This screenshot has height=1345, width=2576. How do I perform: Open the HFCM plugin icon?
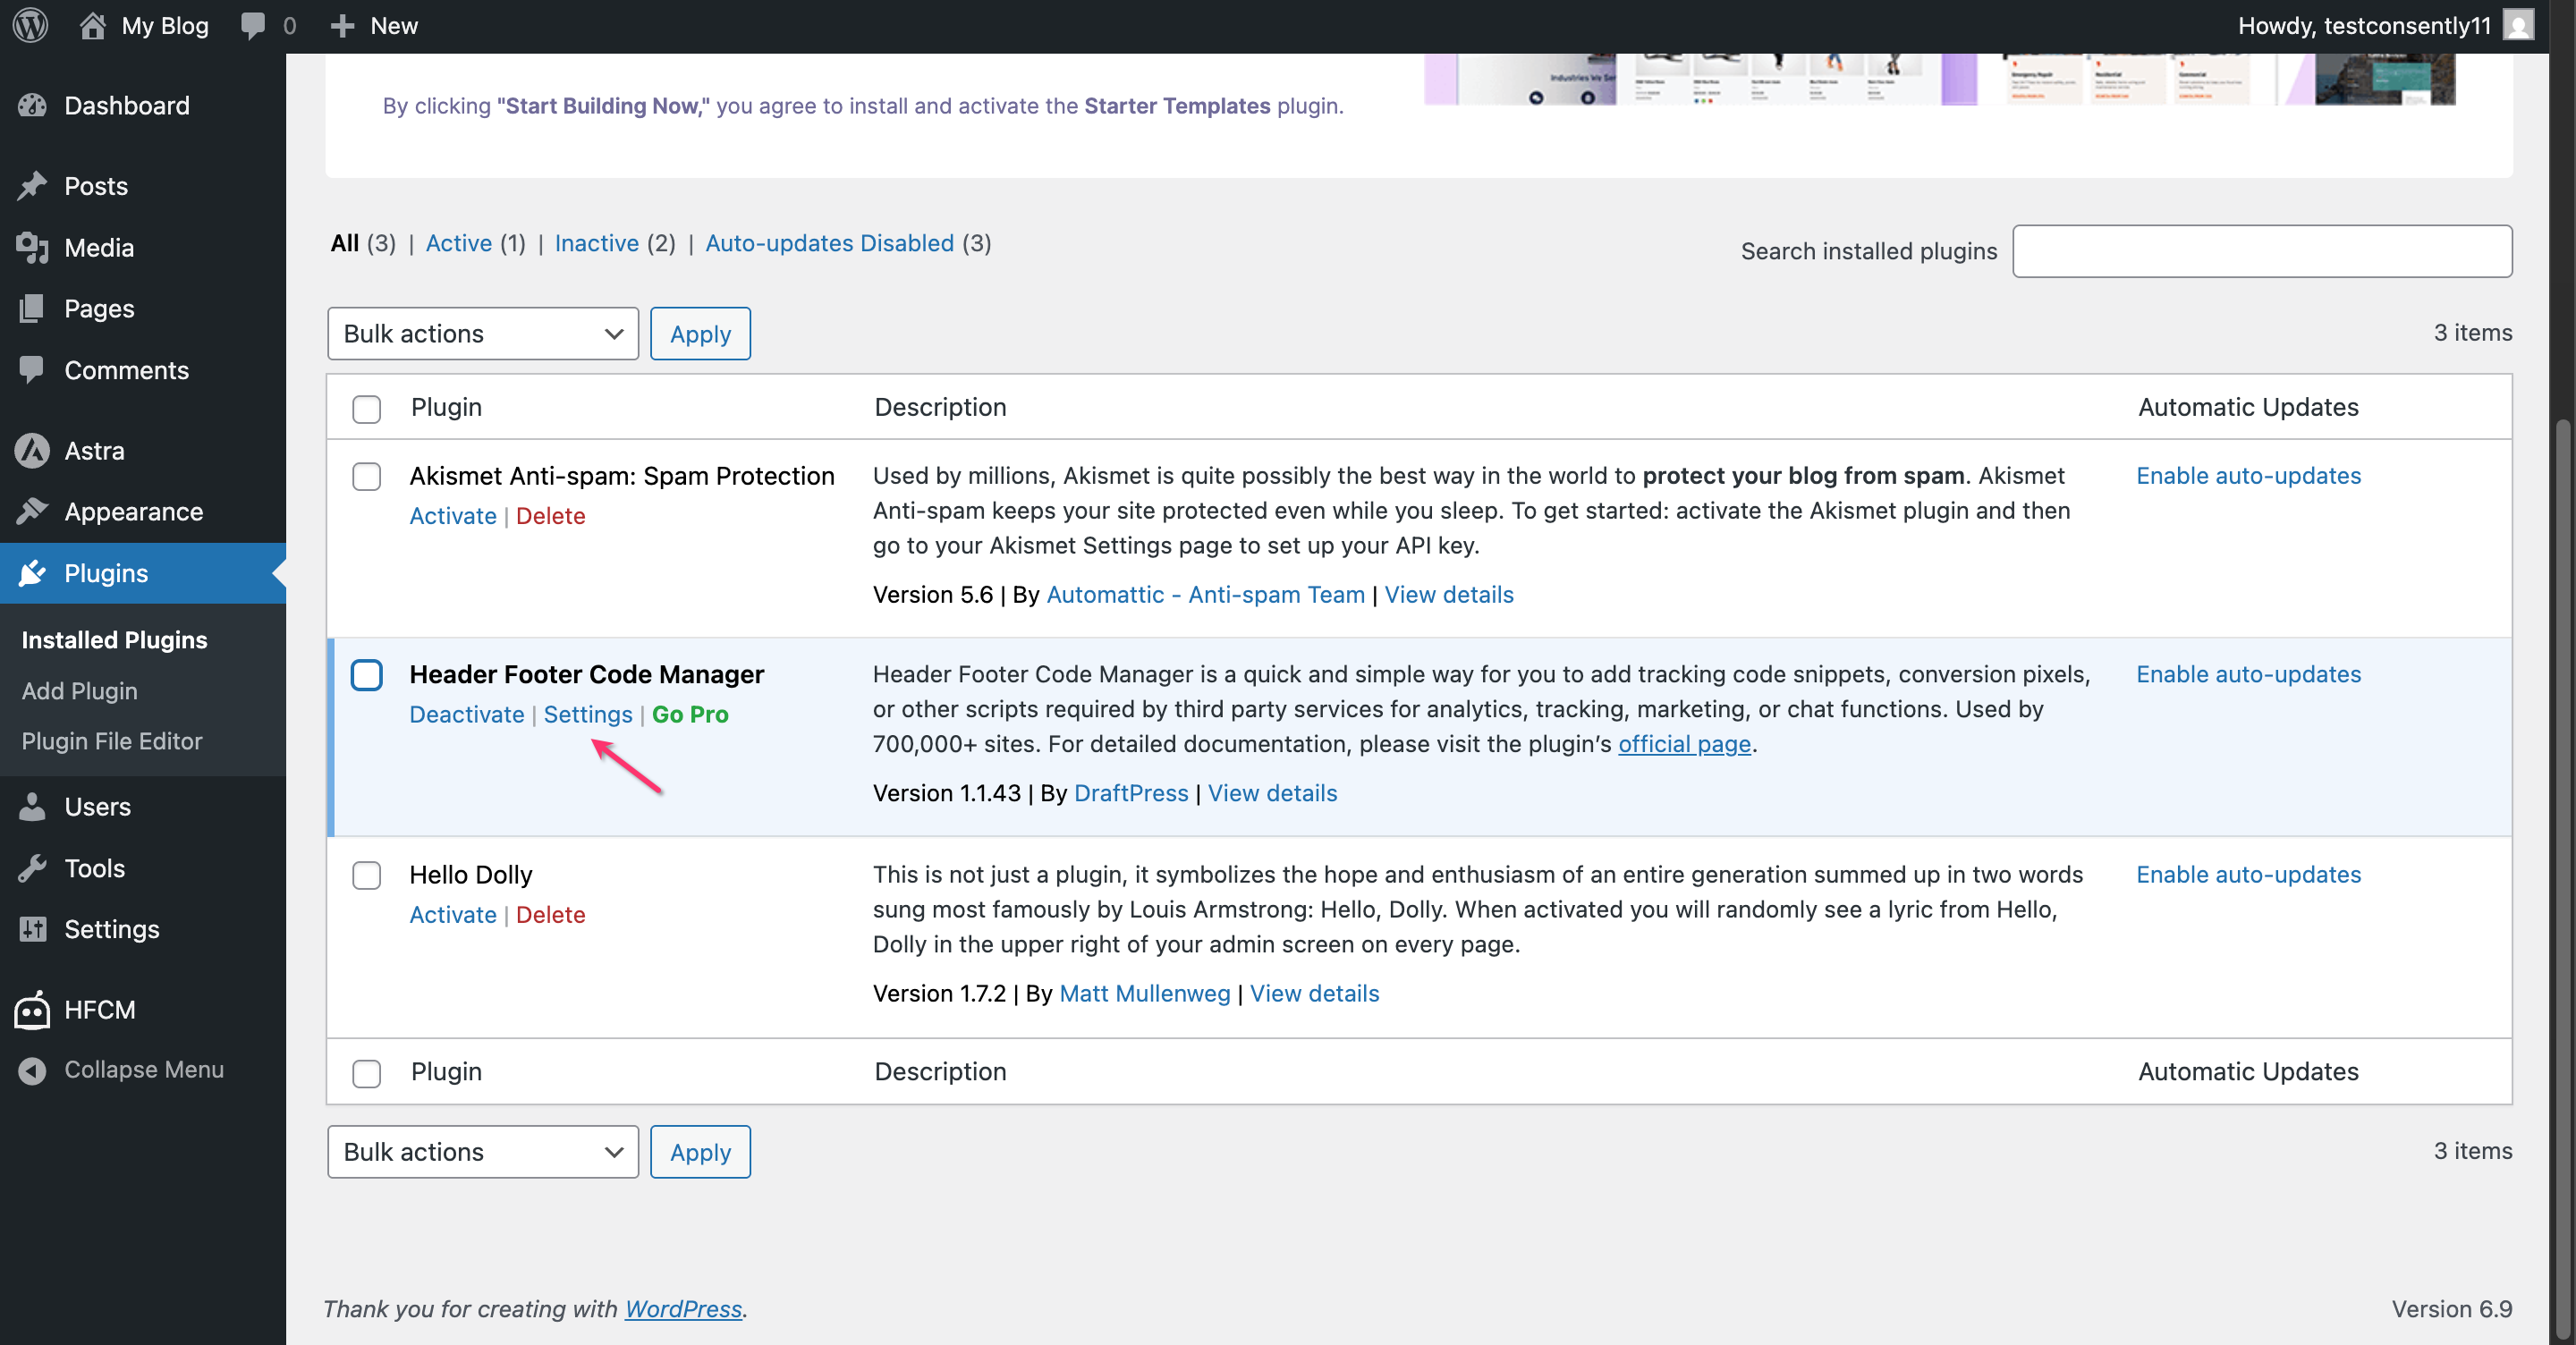(x=31, y=1009)
